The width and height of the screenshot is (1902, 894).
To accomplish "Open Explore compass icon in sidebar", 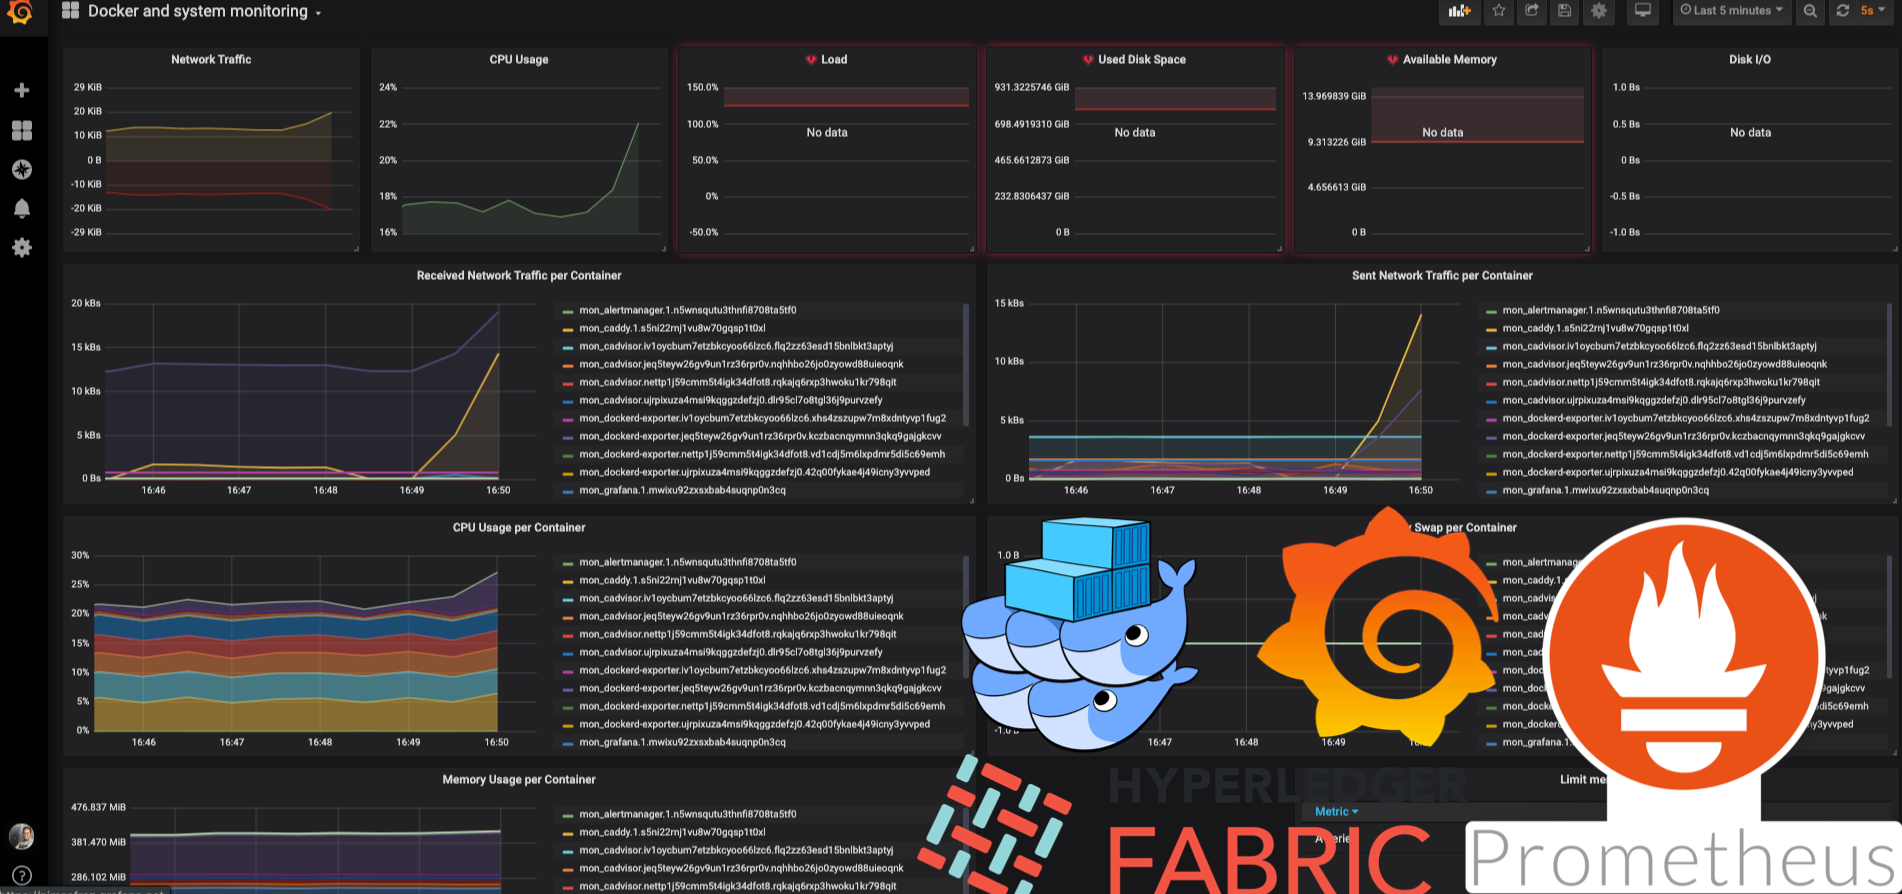I will pyautogui.click(x=22, y=170).
